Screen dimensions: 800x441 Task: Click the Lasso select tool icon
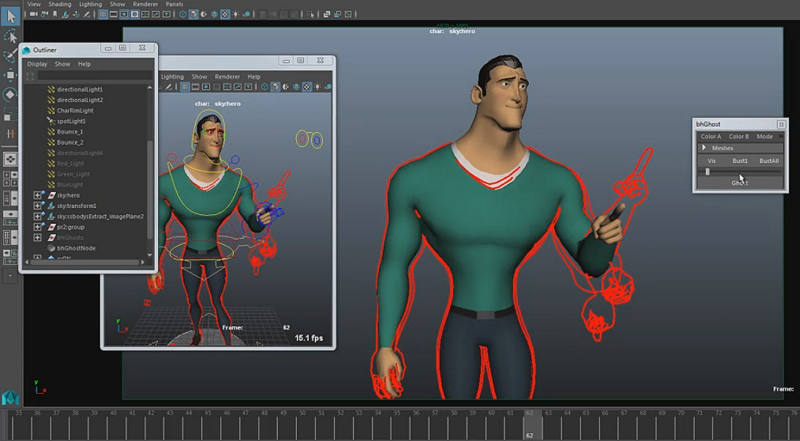tap(9, 39)
